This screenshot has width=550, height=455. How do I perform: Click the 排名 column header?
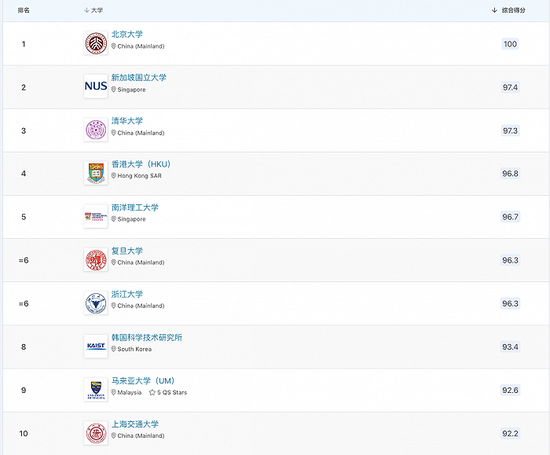pos(24,10)
